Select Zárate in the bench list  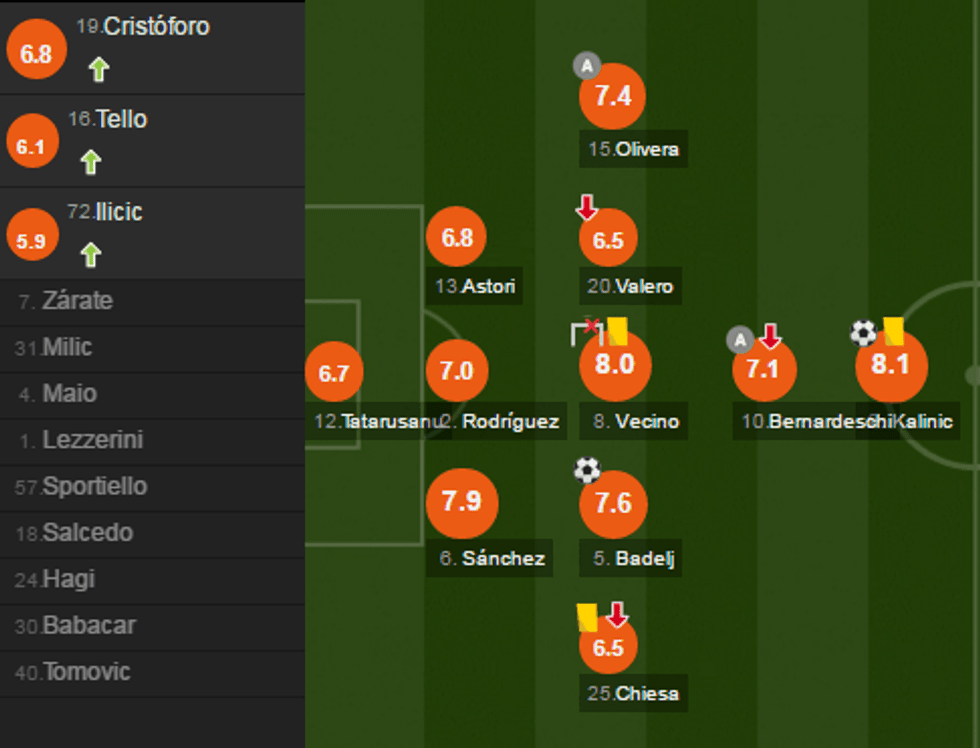77,301
